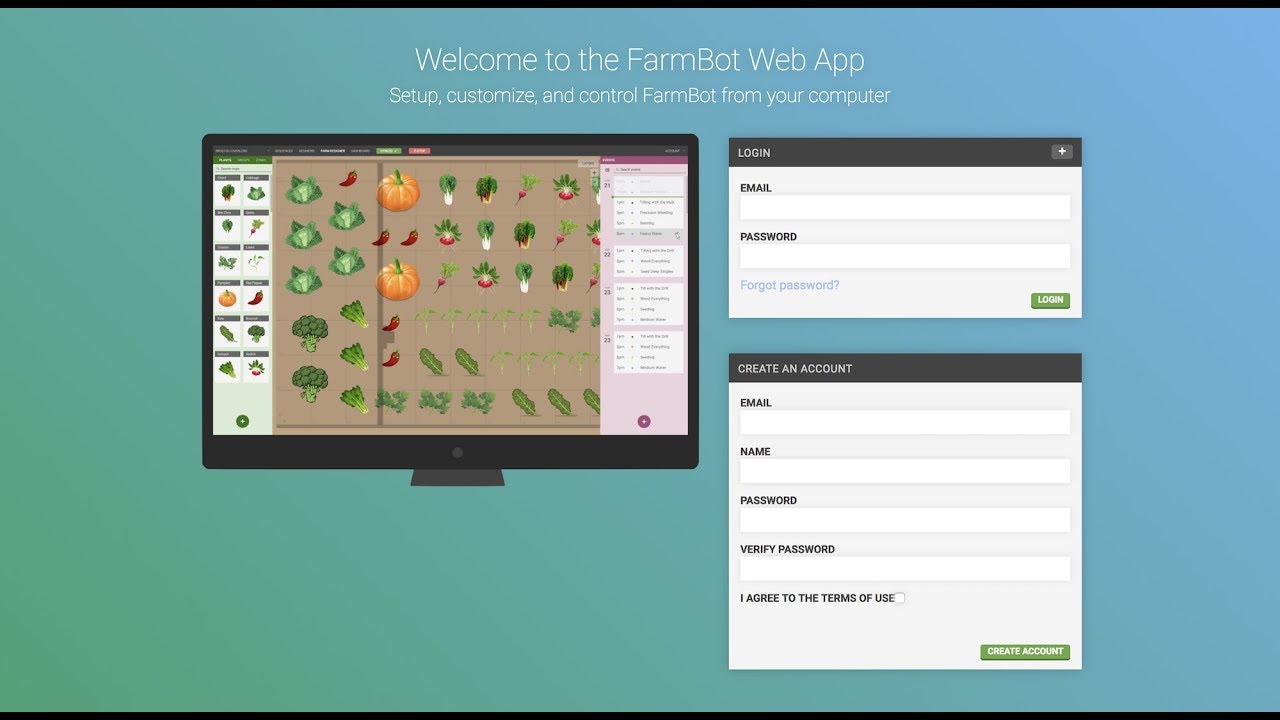Tick the agree to Terms of Use checkbox
1280x720 pixels.
[x=900, y=598]
